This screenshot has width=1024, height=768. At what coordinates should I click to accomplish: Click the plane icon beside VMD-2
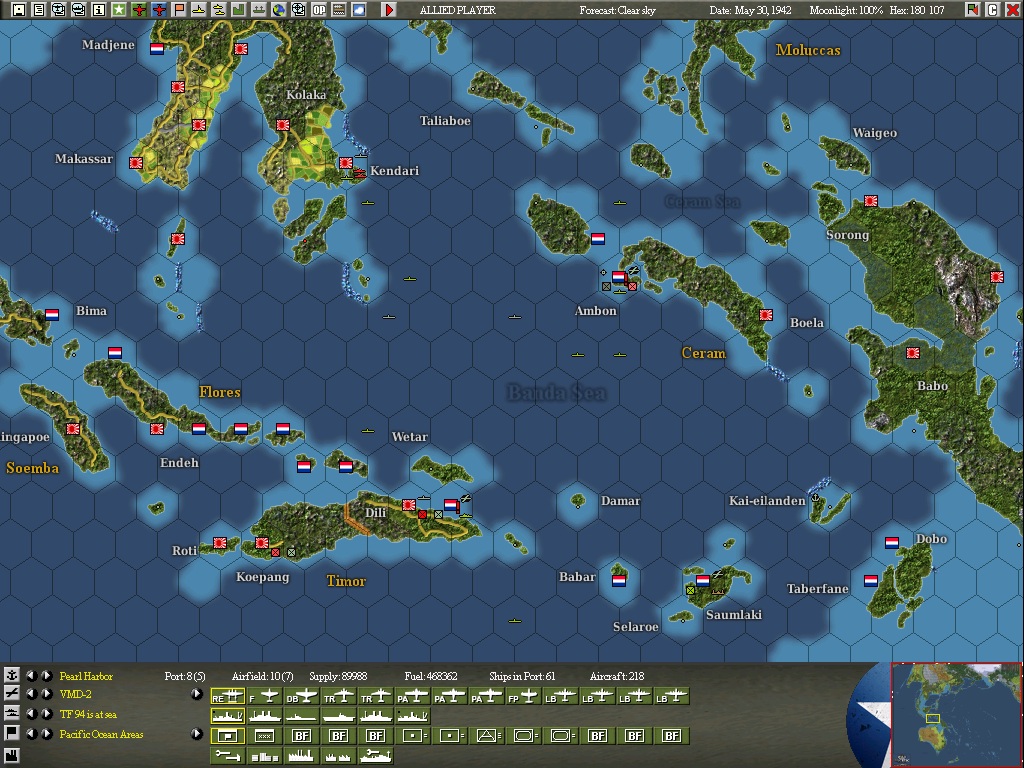12,694
